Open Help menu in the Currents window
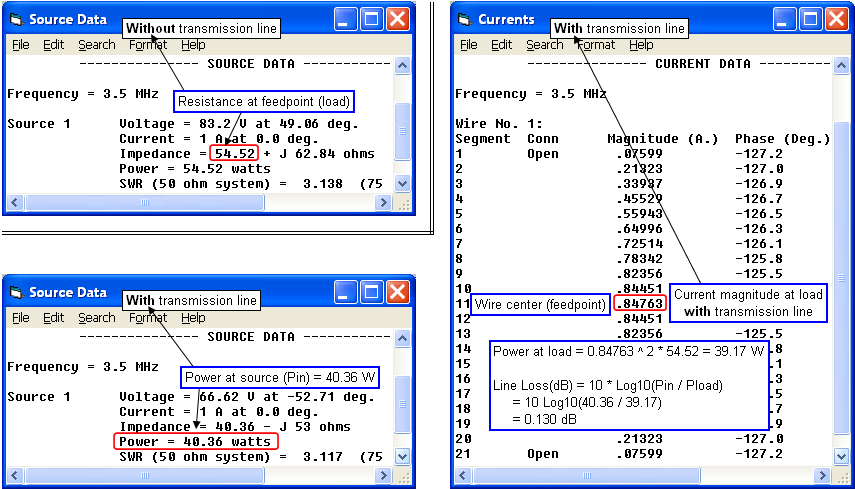 (x=641, y=45)
